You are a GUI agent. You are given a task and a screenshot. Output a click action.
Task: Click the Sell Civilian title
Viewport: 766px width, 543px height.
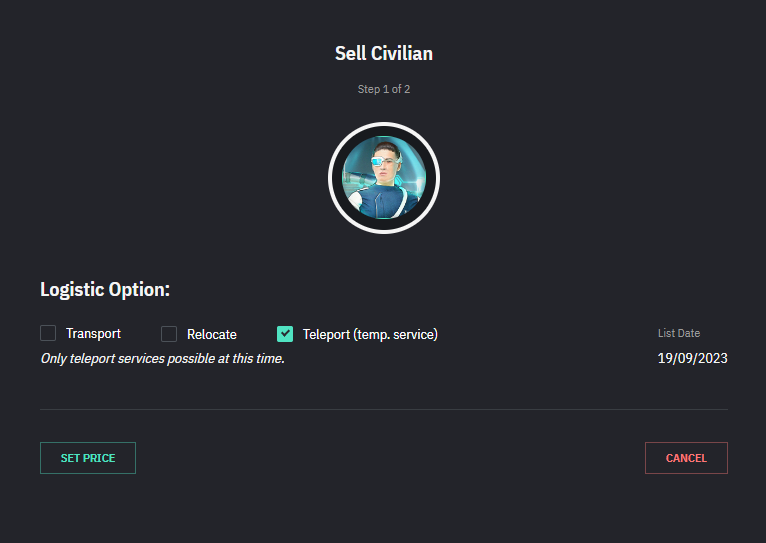tap(384, 53)
